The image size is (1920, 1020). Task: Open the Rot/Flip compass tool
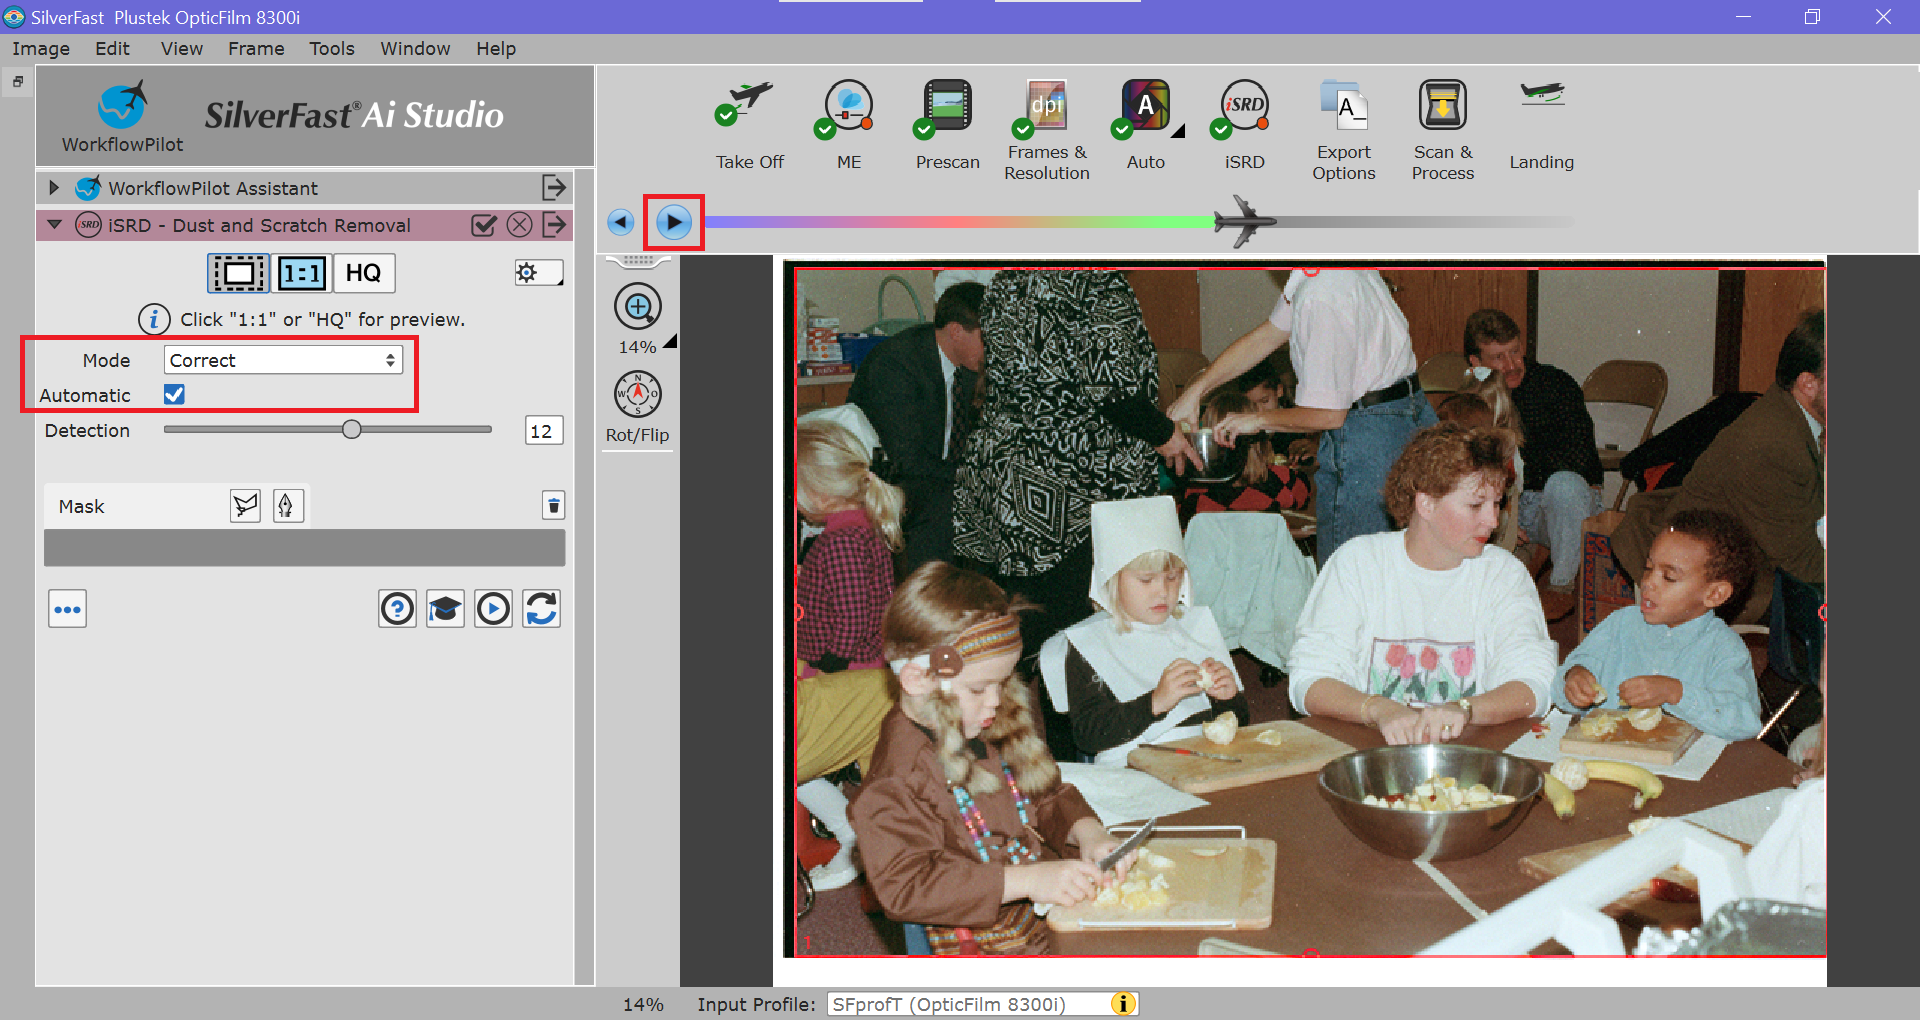(x=637, y=394)
